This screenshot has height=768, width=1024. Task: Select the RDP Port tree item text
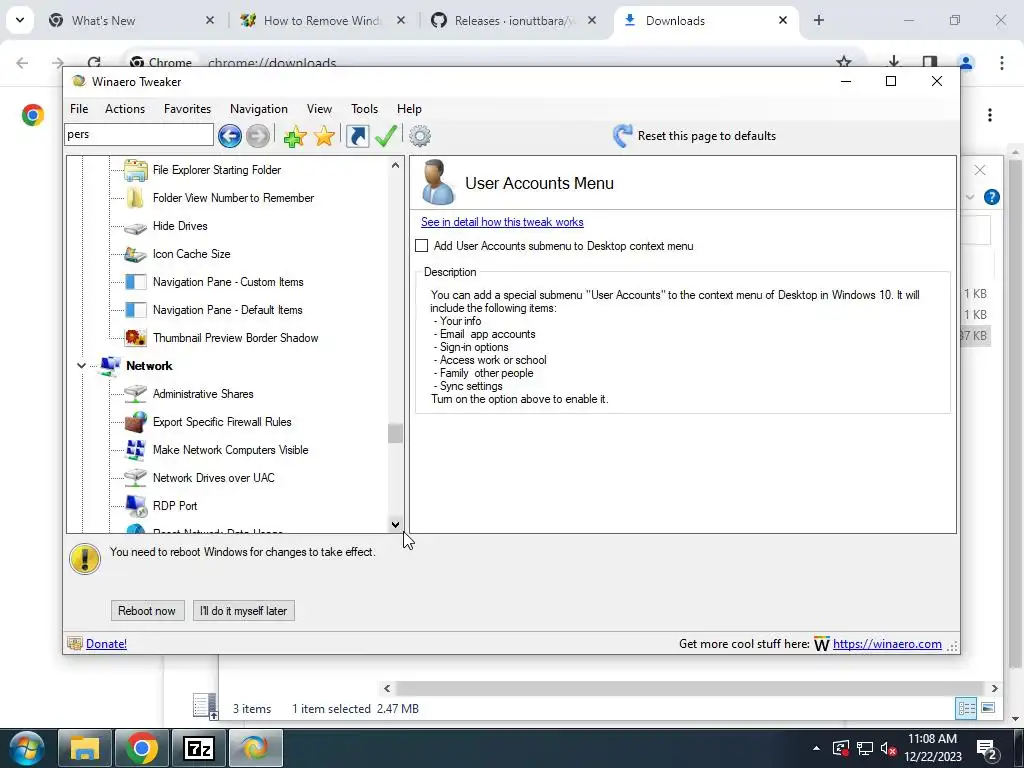coord(175,506)
